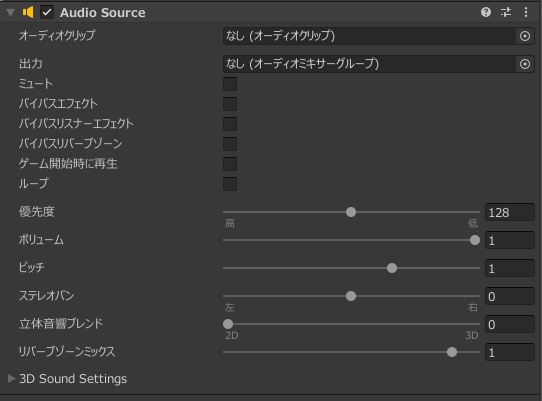542x401 pixels.
Task: Open the component presets slider icon
Action: pos(506,12)
